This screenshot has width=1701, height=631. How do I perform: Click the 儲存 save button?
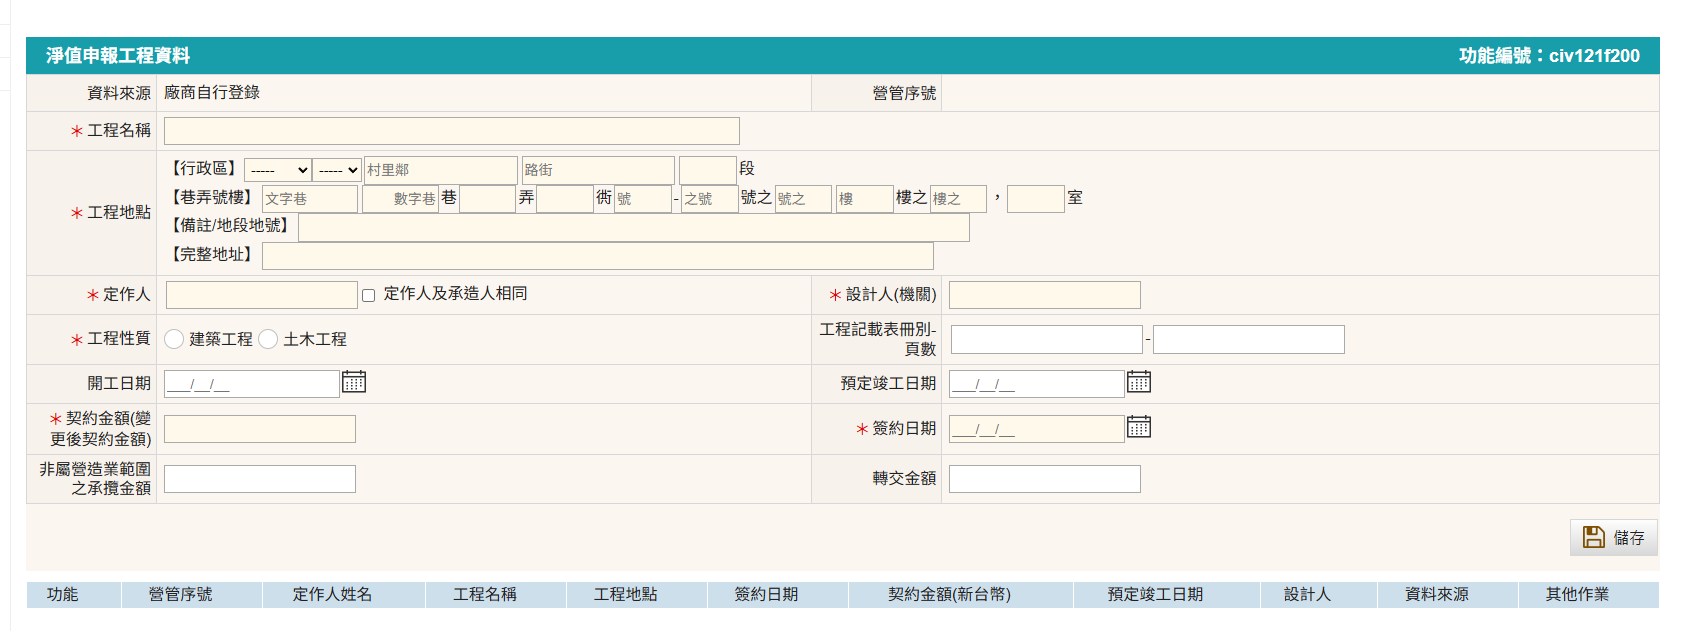click(x=1613, y=538)
